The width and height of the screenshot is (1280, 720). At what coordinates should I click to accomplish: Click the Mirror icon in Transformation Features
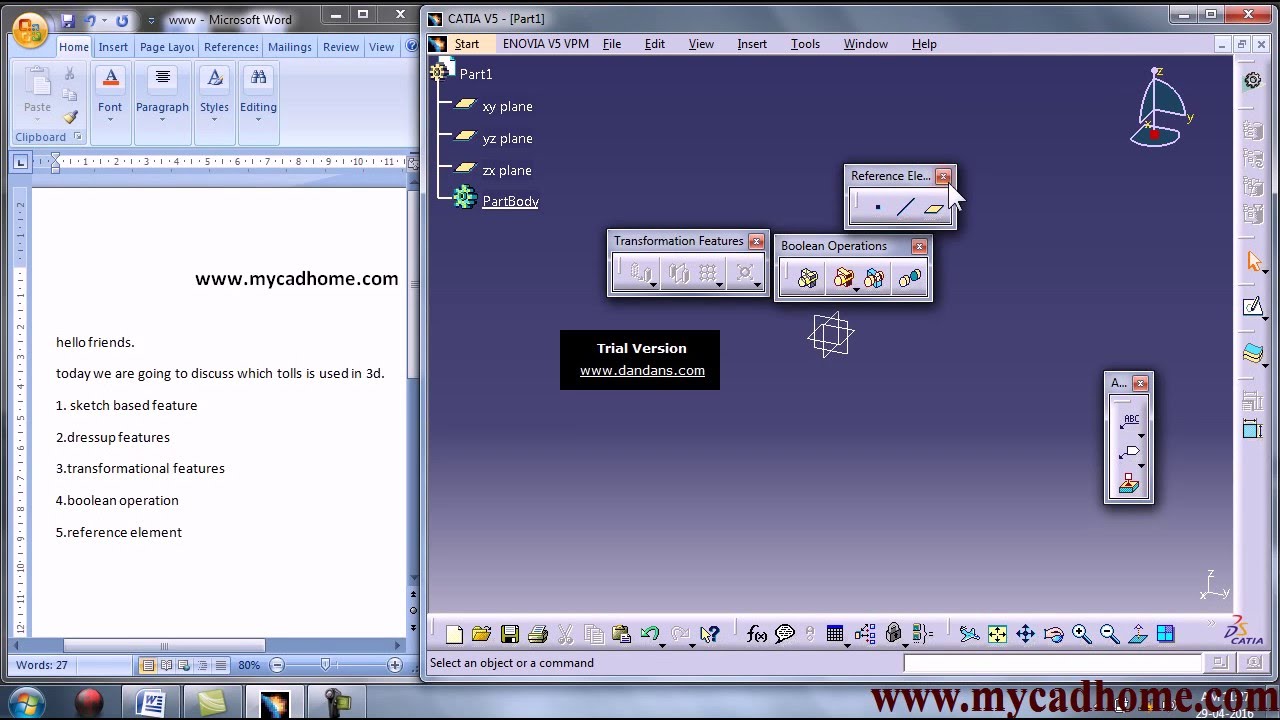[679, 273]
